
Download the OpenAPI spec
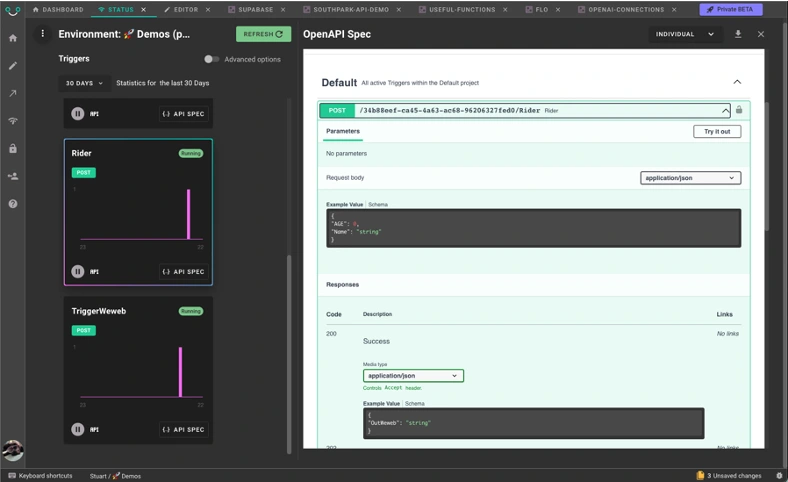tap(738, 34)
